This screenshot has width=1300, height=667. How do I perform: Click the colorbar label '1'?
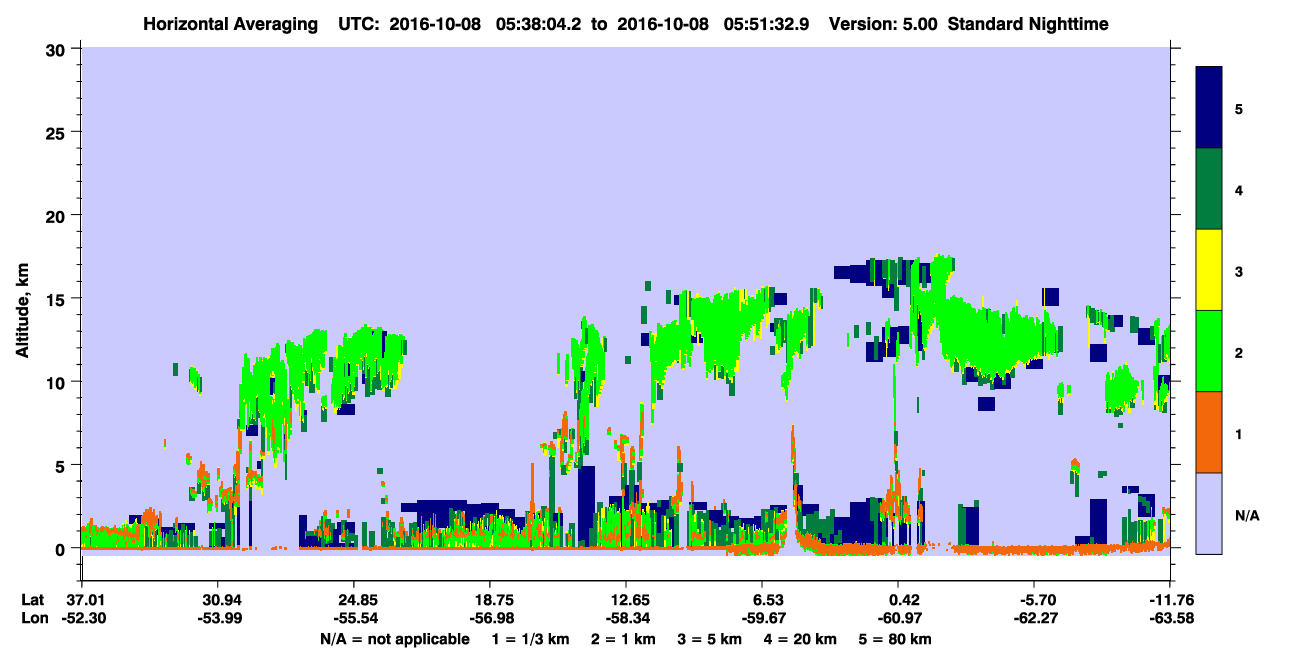[x=1238, y=433]
